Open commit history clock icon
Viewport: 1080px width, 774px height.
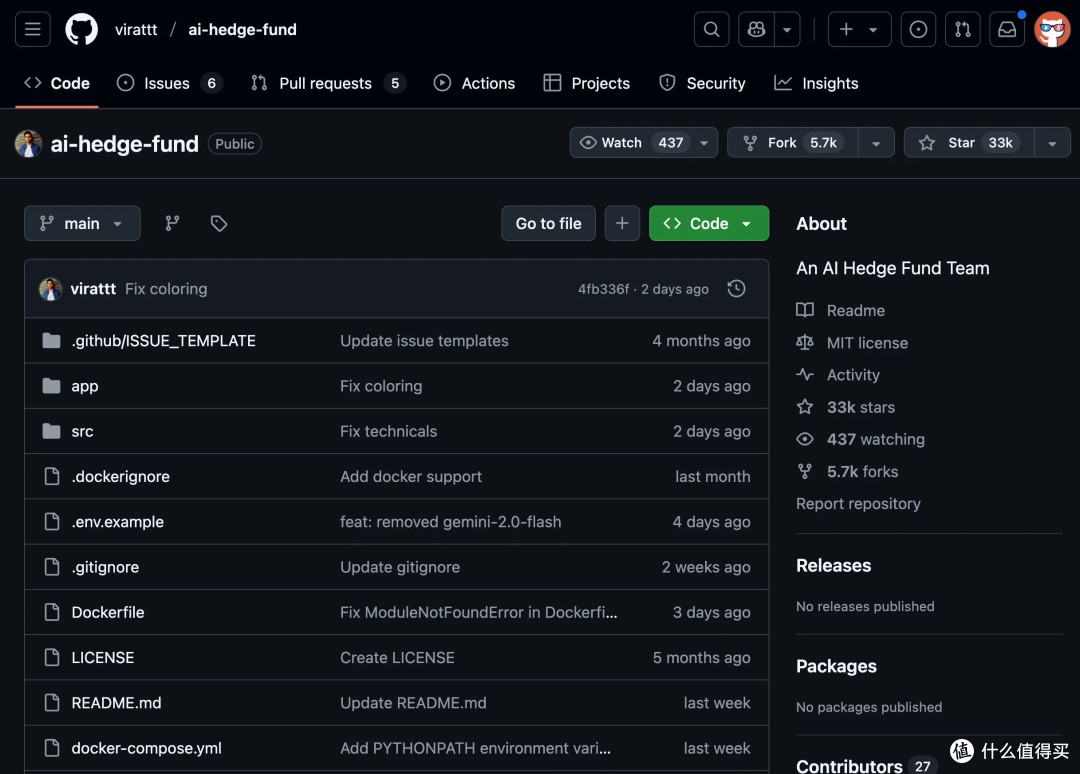[x=736, y=289]
